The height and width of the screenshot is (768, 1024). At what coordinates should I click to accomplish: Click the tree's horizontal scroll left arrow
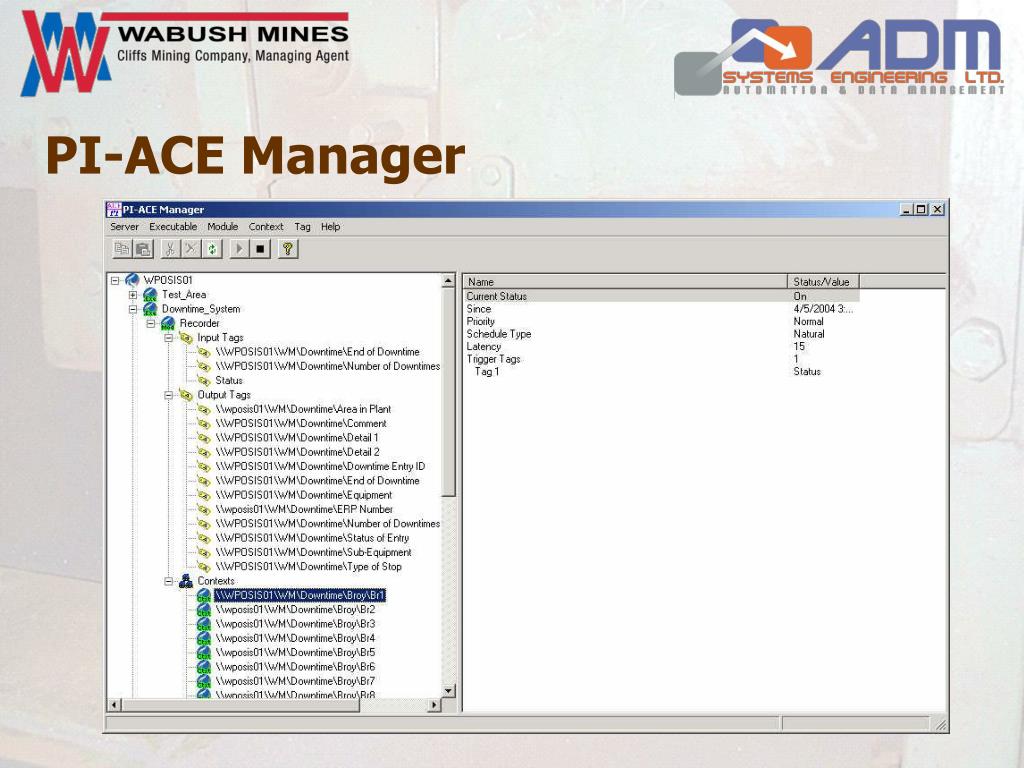tap(114, 705)
